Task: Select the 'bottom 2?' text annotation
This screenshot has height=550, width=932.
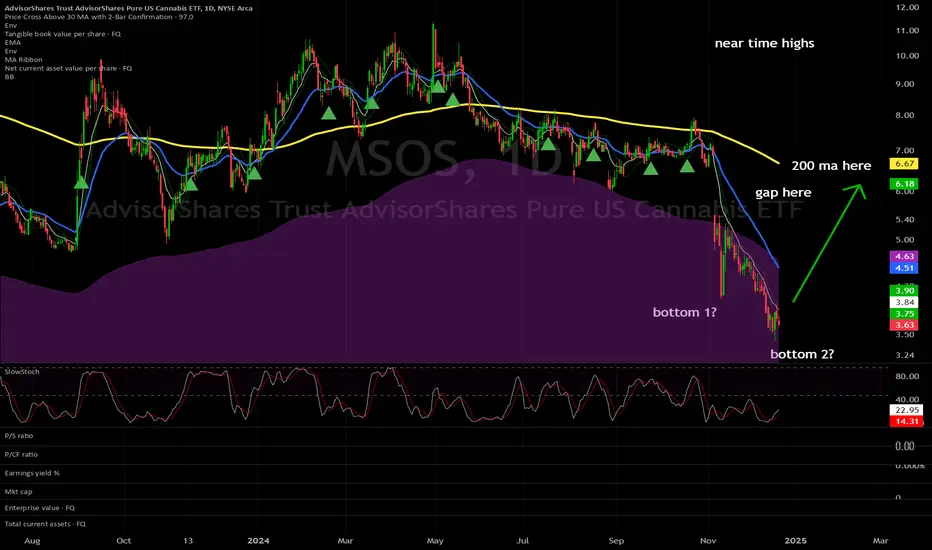Action: coord(802,354)
